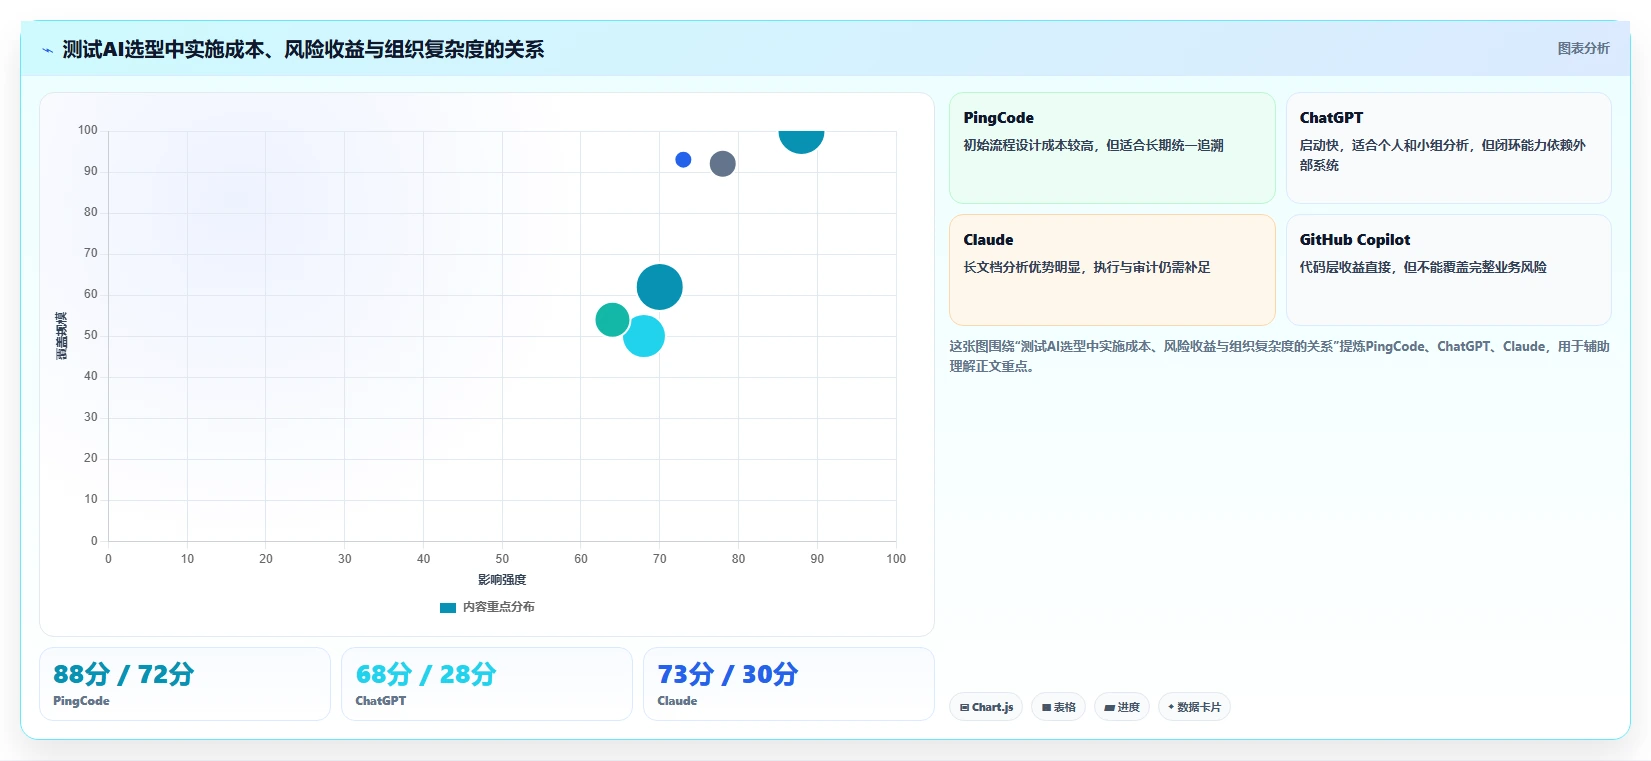Click the 数据卡片 tag

click(1194, 707)
